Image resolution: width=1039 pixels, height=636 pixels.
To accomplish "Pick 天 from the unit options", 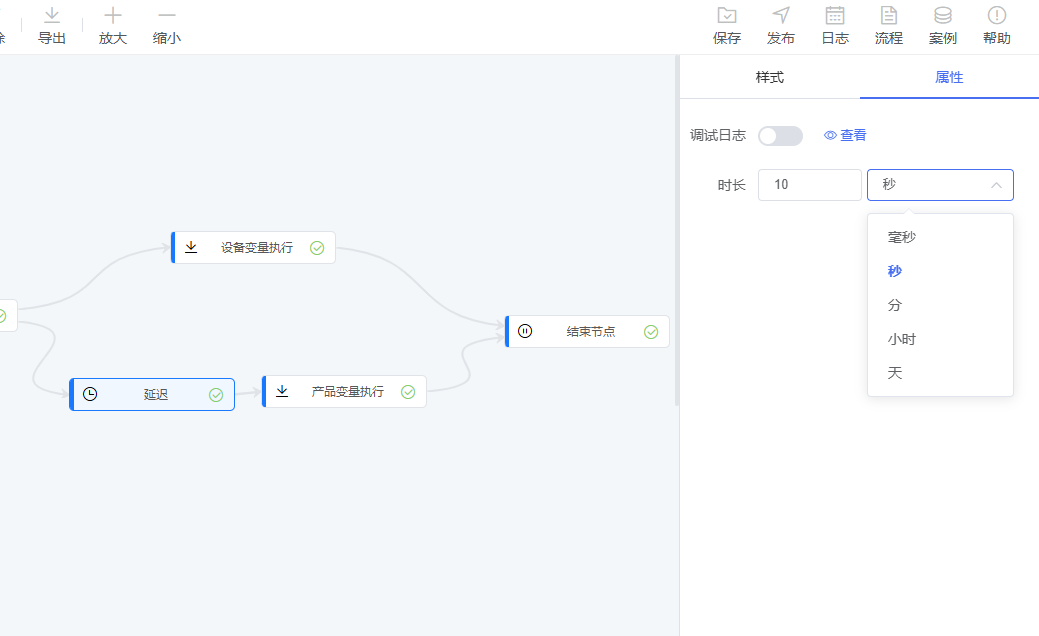I will click(895, 373).
